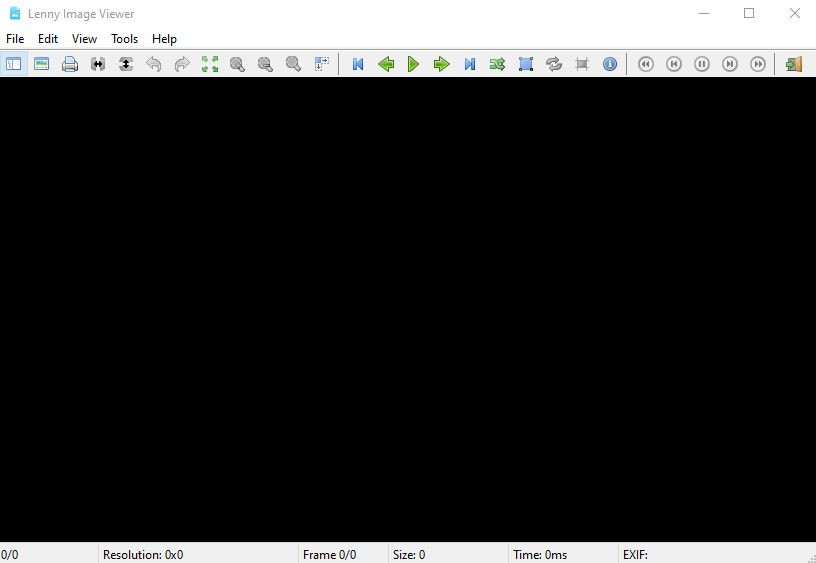
Task: Open the View menu
Action: coord(84,39)
